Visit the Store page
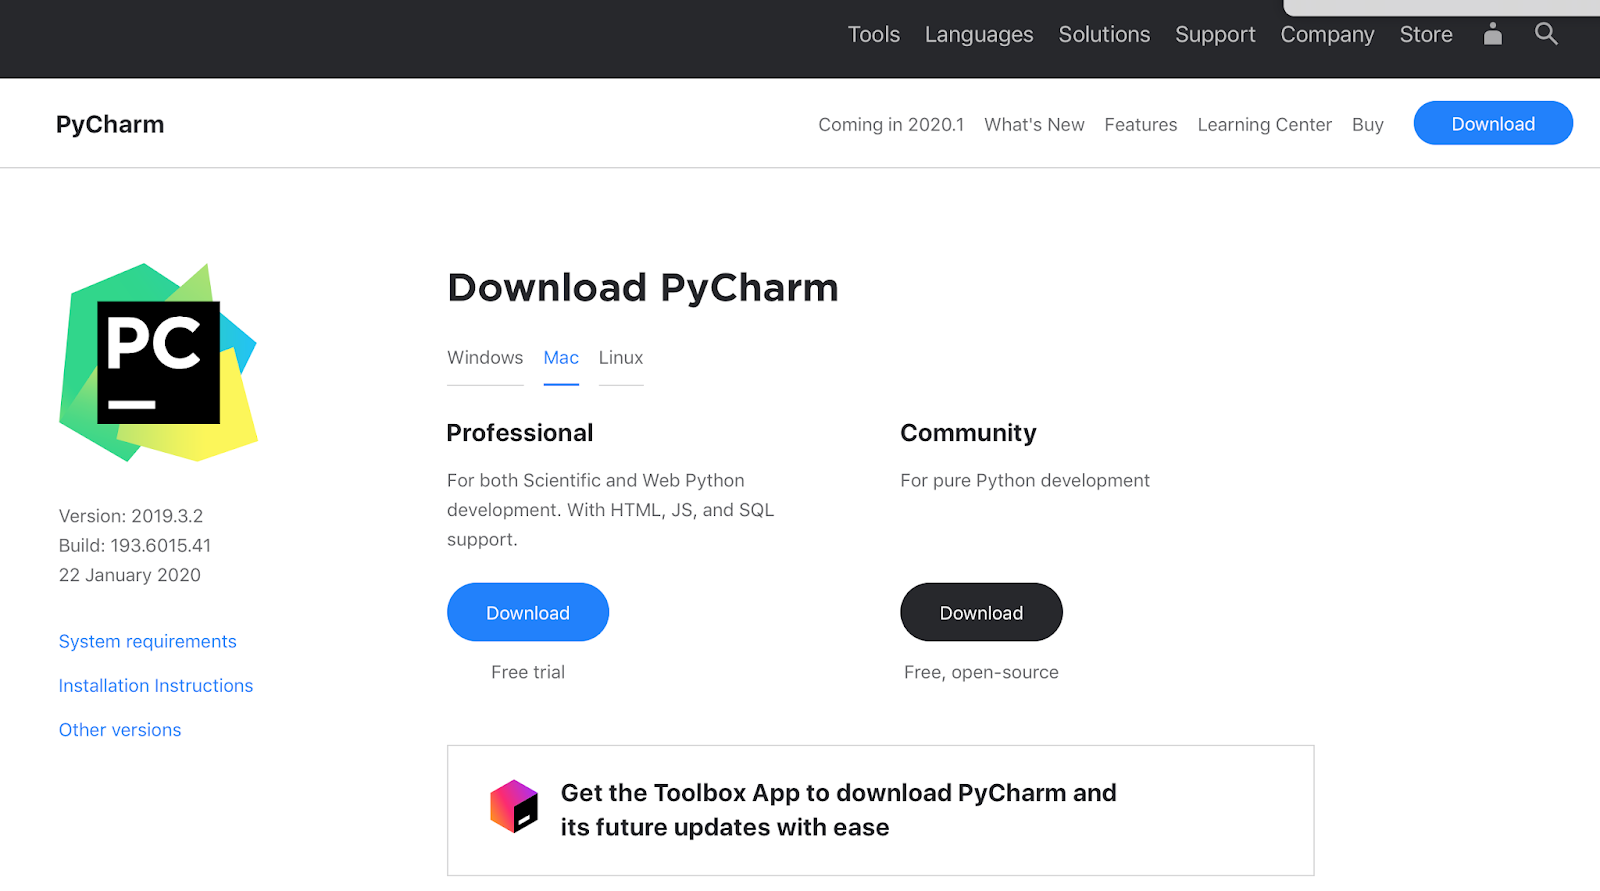This screenshot has width=1600, height=891. click(1425, 33)
